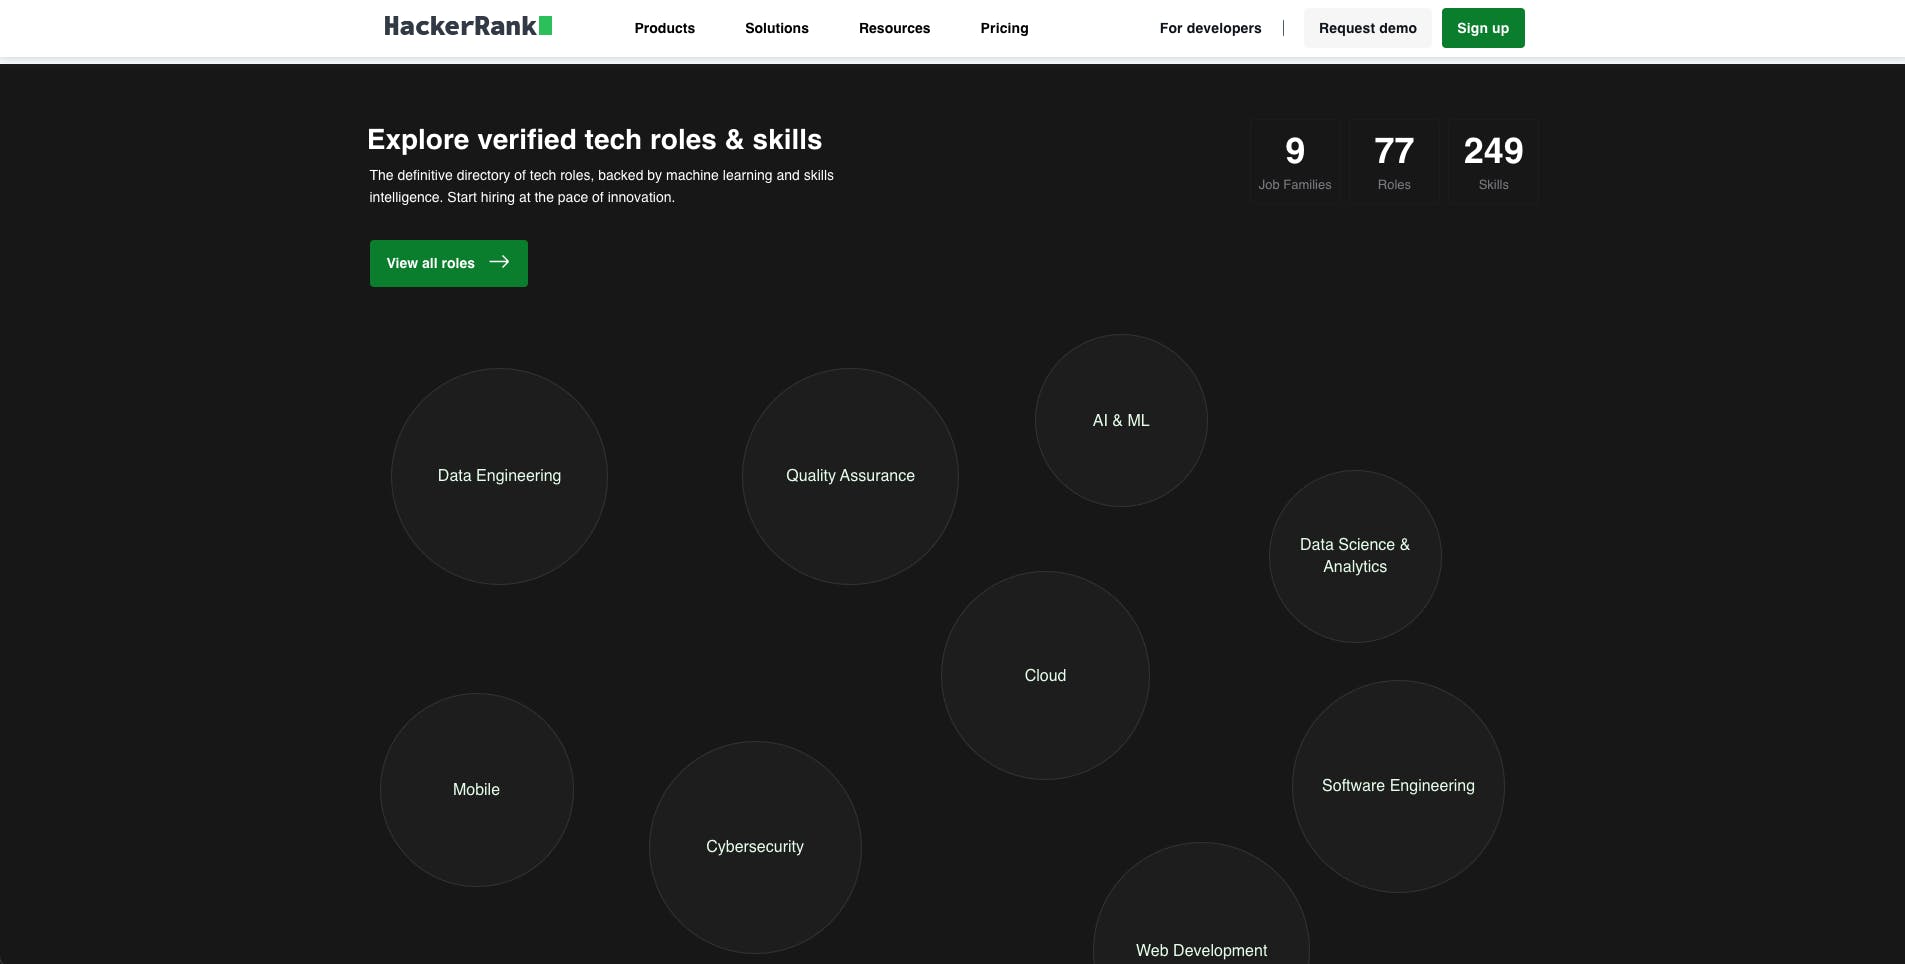1905x964 pixels.
Task: Click the Request demo button
Action: tap(1366, 28)
